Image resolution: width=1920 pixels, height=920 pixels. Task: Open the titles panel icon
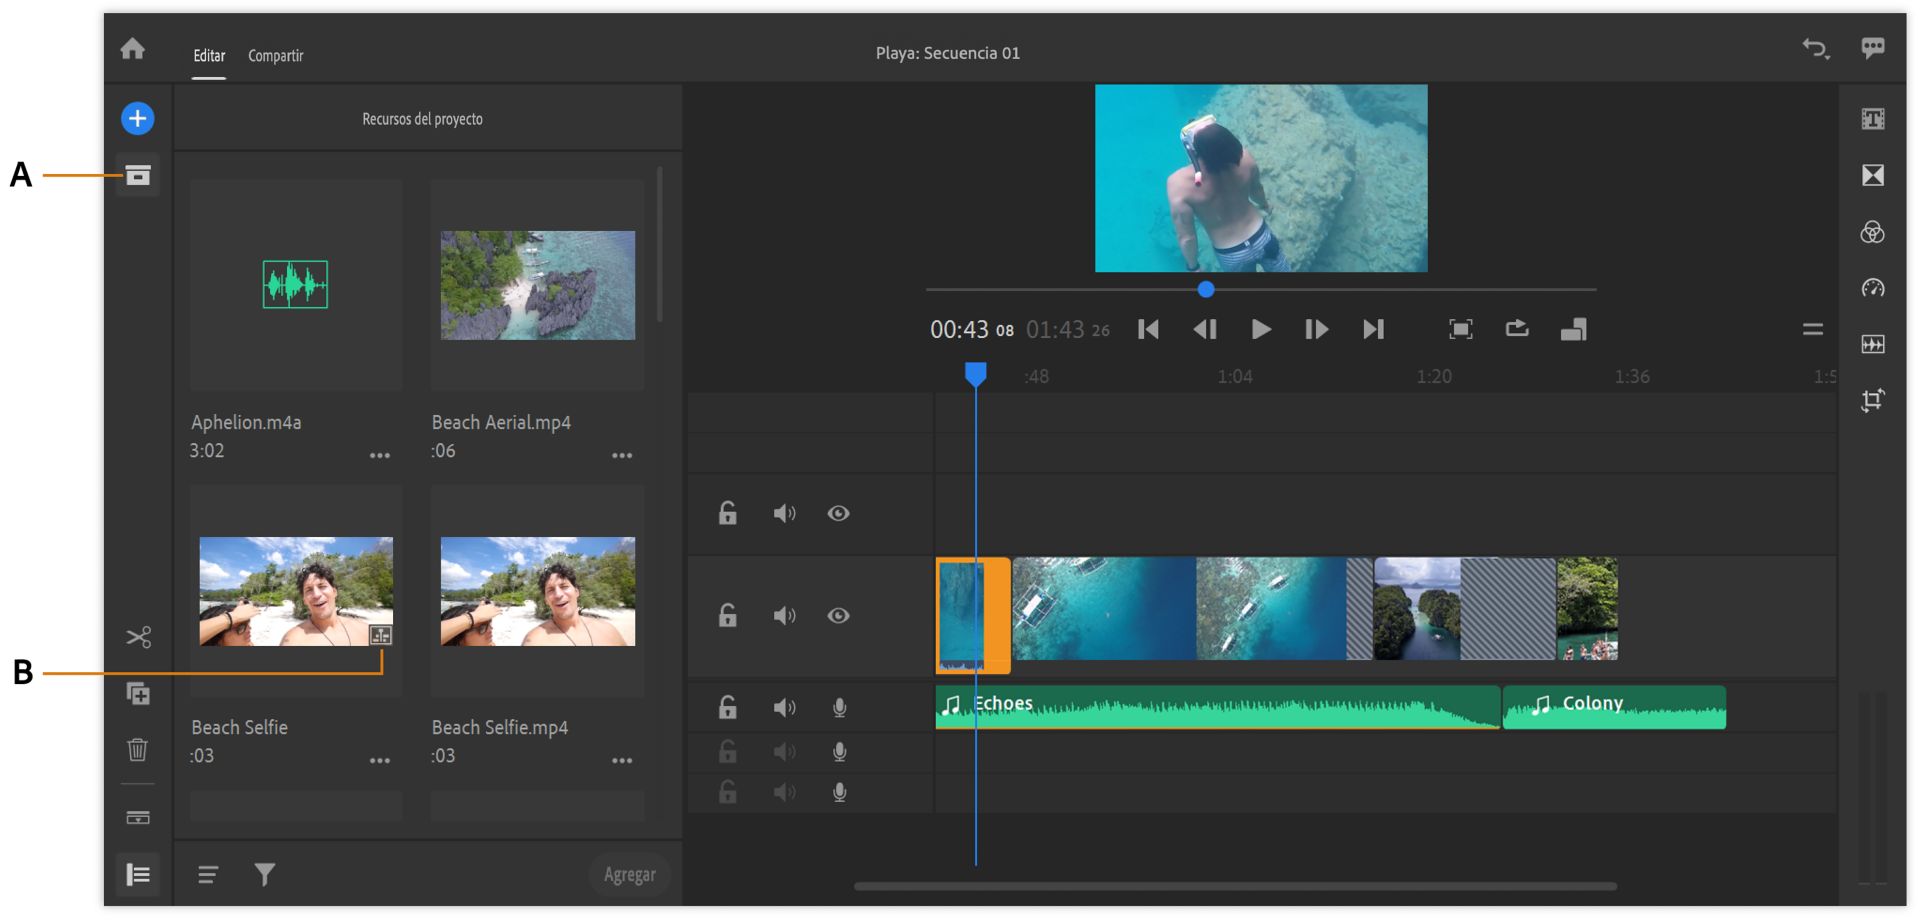pyautogui.click(x=1872, y=119)
